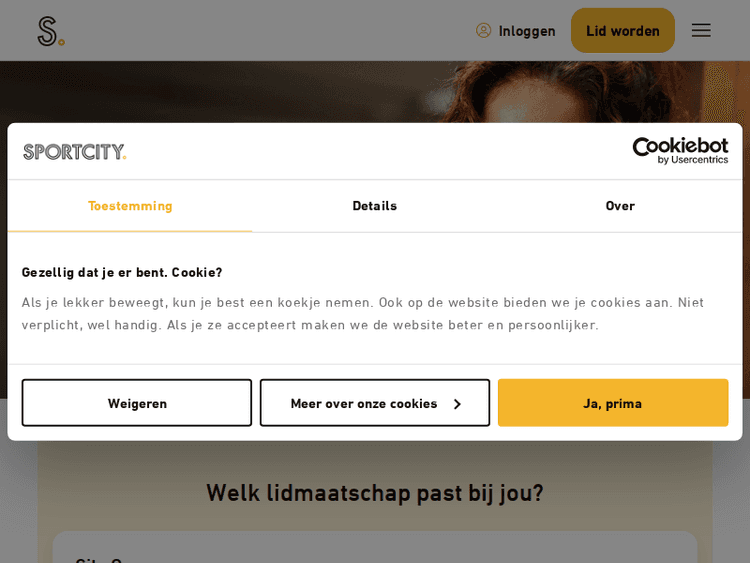Image resolution: width=750 pixels, height=563 pixels.
Task: Select the Over tab
Action: click(620, 206)
